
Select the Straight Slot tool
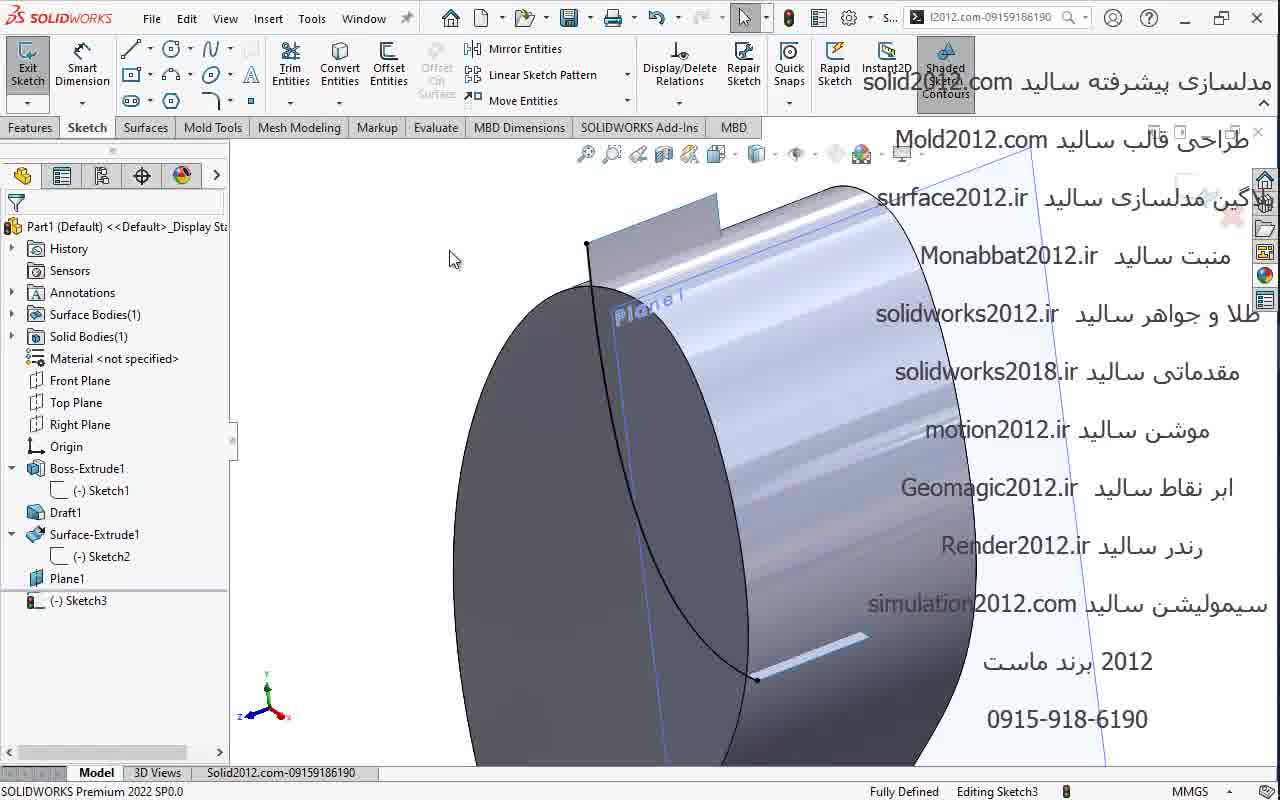click(x=130, y=101)
